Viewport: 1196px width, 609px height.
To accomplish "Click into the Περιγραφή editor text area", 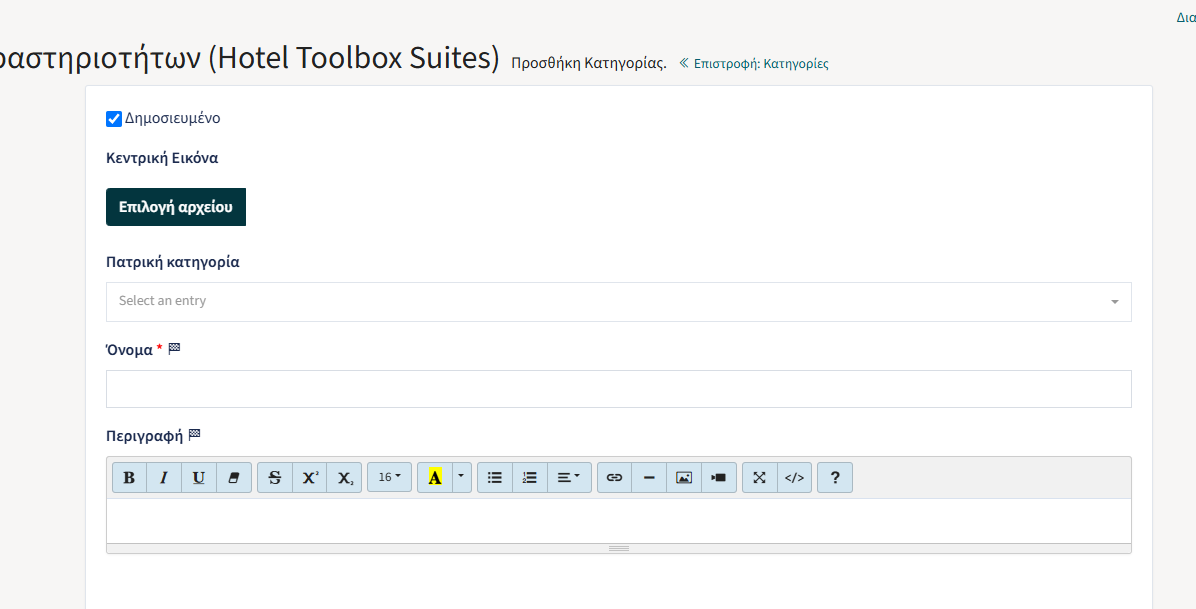I will coord(619,521).
